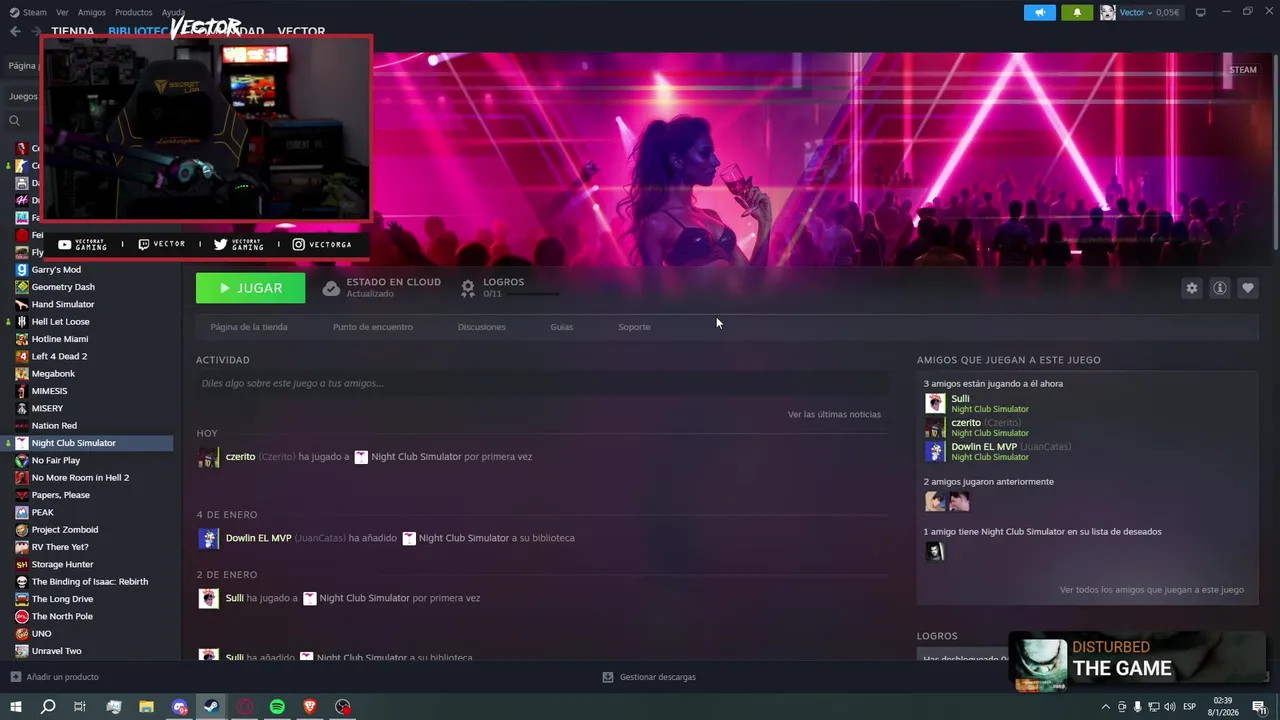Click the Project Zomboid game icon
1280x720 pixels.
[22, 530]
